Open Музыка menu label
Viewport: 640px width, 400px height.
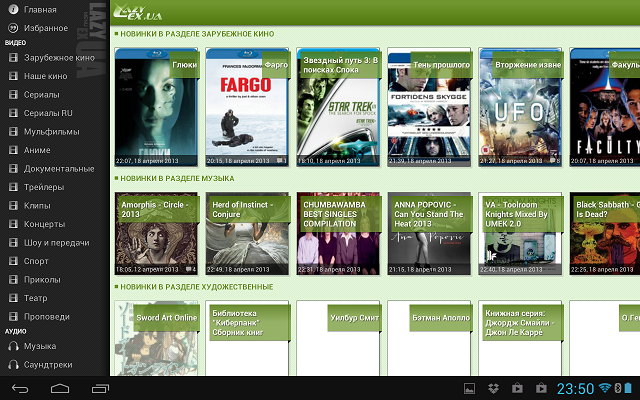40,346
